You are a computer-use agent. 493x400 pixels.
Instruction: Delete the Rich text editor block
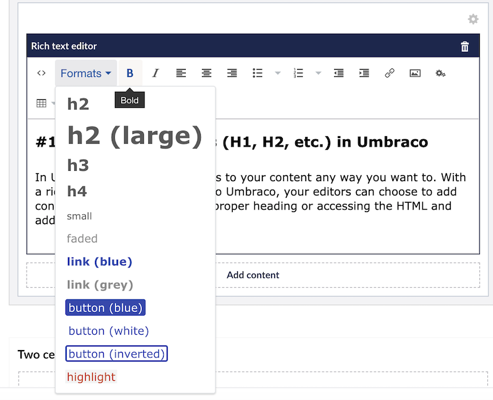pyautogui.click(x=465, y=46)
